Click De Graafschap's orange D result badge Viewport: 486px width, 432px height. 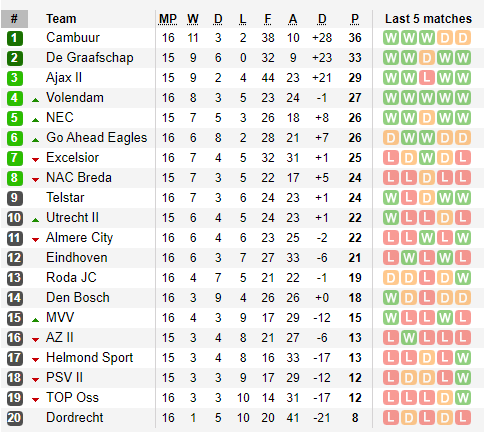[427, 58]
